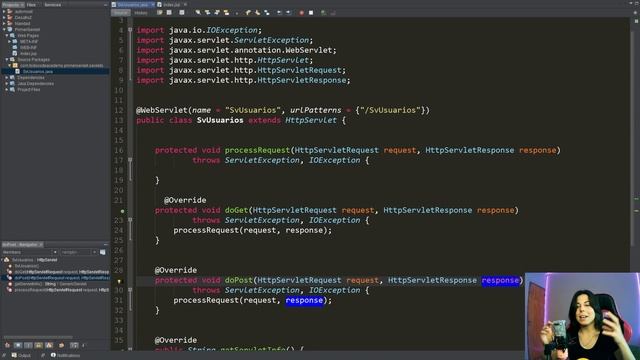Select the WEB-INF folder in the tree
Image resolution: width=640 pixels, height=360 pixels.
pos(28,47)
